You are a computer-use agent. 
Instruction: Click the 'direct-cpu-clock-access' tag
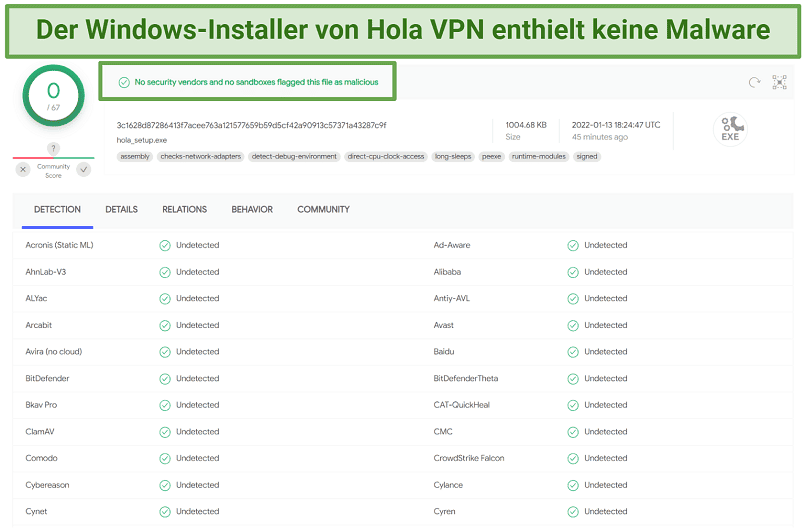[x=386, y=157]
